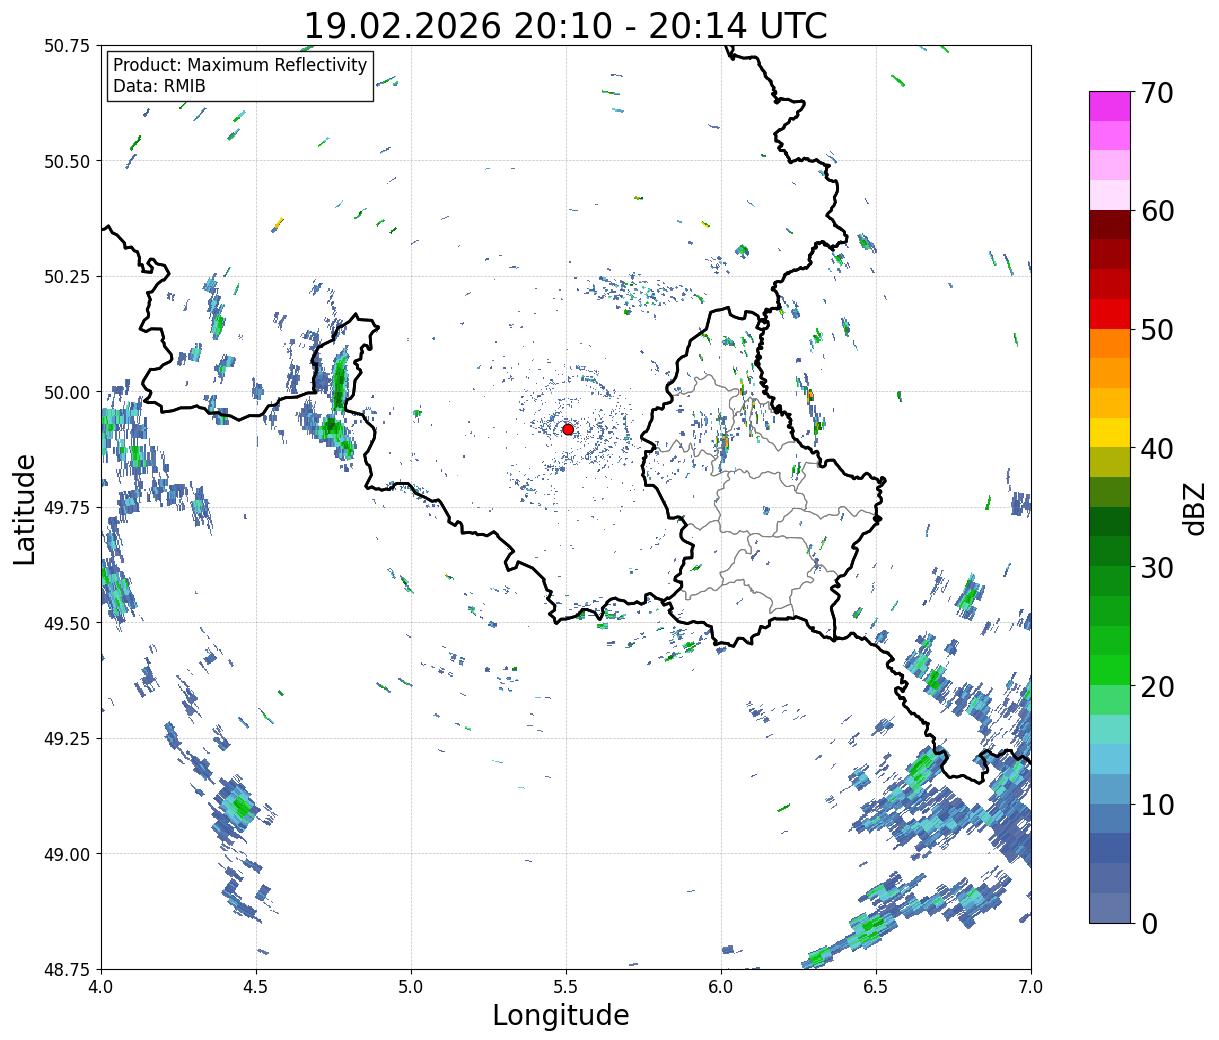Click the colorbar tick label 40
The width and height of the screenshot is (1219, 1040).
point(1158,448)
